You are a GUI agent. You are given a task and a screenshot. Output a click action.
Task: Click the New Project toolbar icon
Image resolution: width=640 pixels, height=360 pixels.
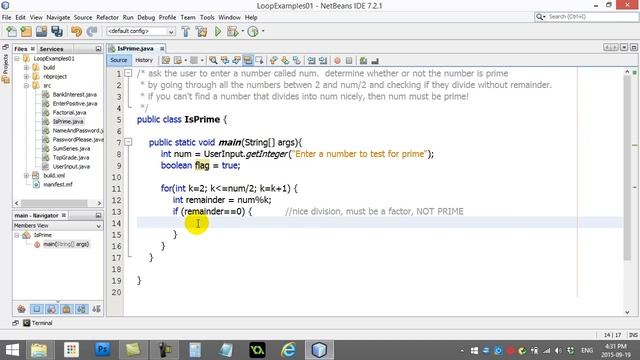[x=26, y=31]
